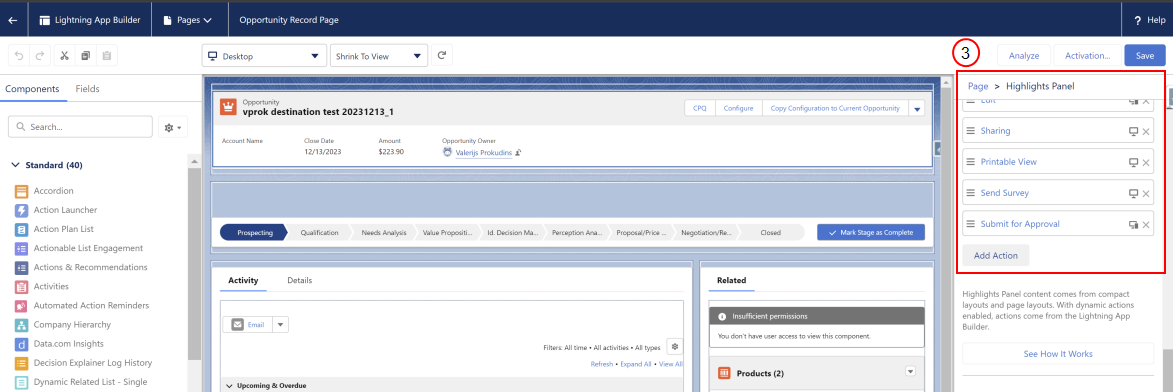
Task: Remove the Send Survey action
Action: coord(1145,193)
